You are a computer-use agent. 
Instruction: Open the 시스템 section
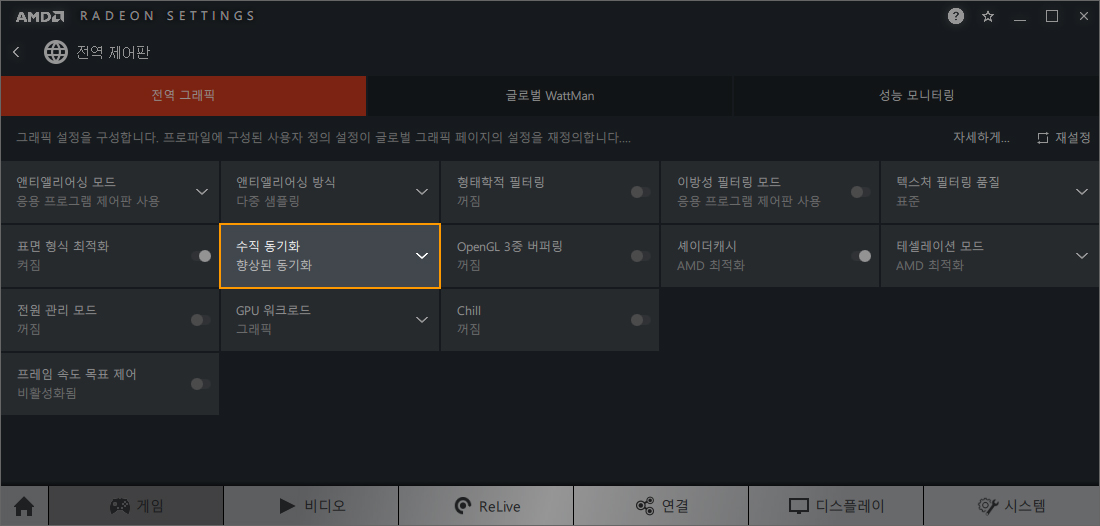pos(1012,506)
